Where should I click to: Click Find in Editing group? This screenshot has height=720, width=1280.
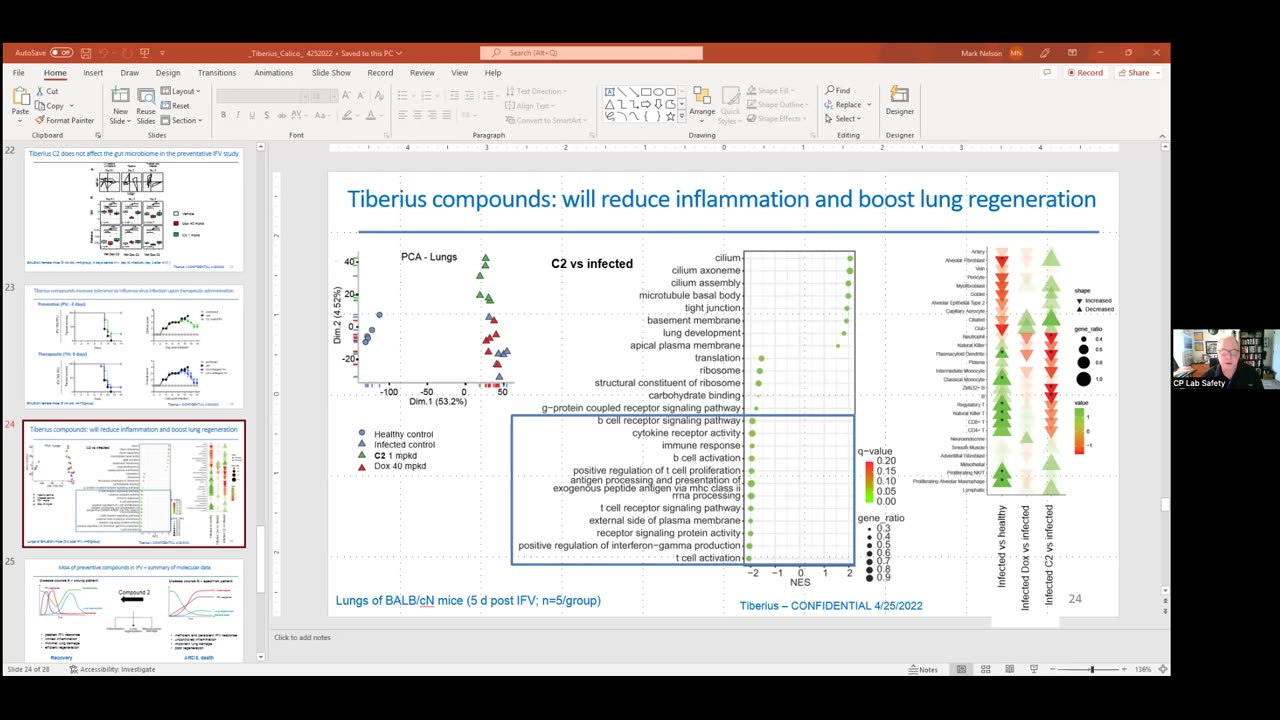pos(838,91)
